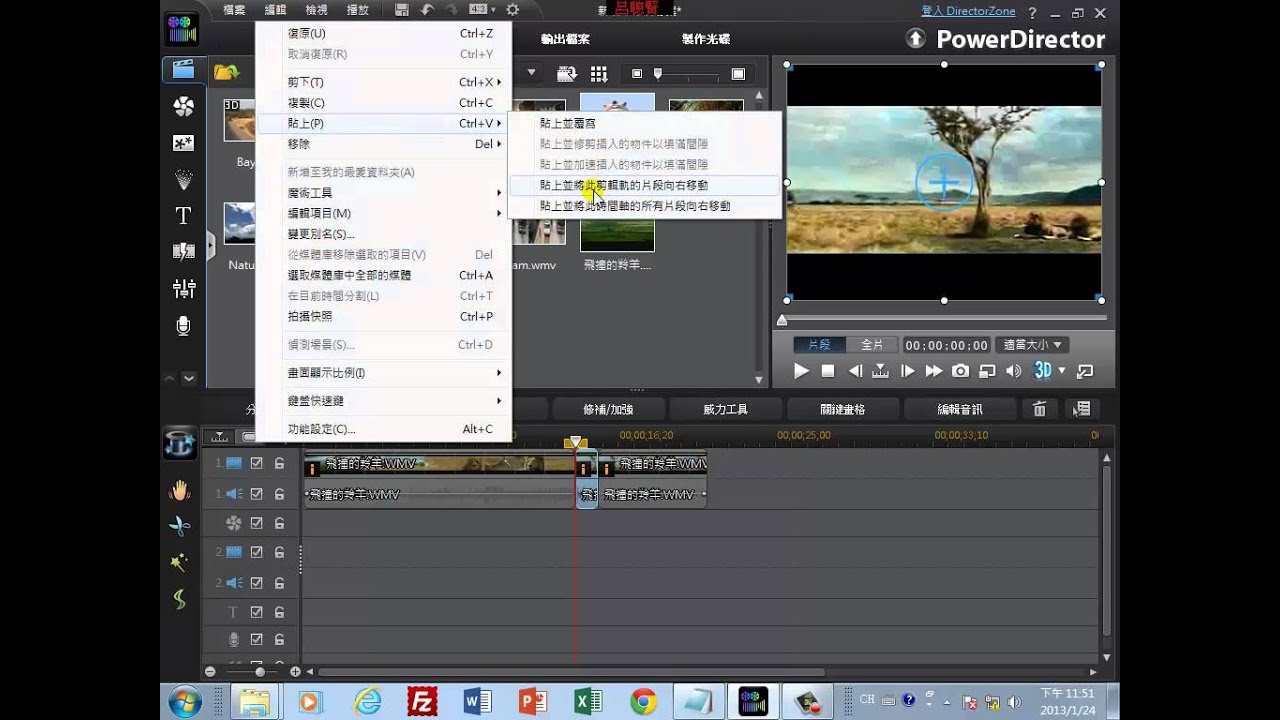Open the 登入 DirectorZone link
The height and width of the screenshot is (720, 1280).
pyautogui.click(x=968, y=11)
